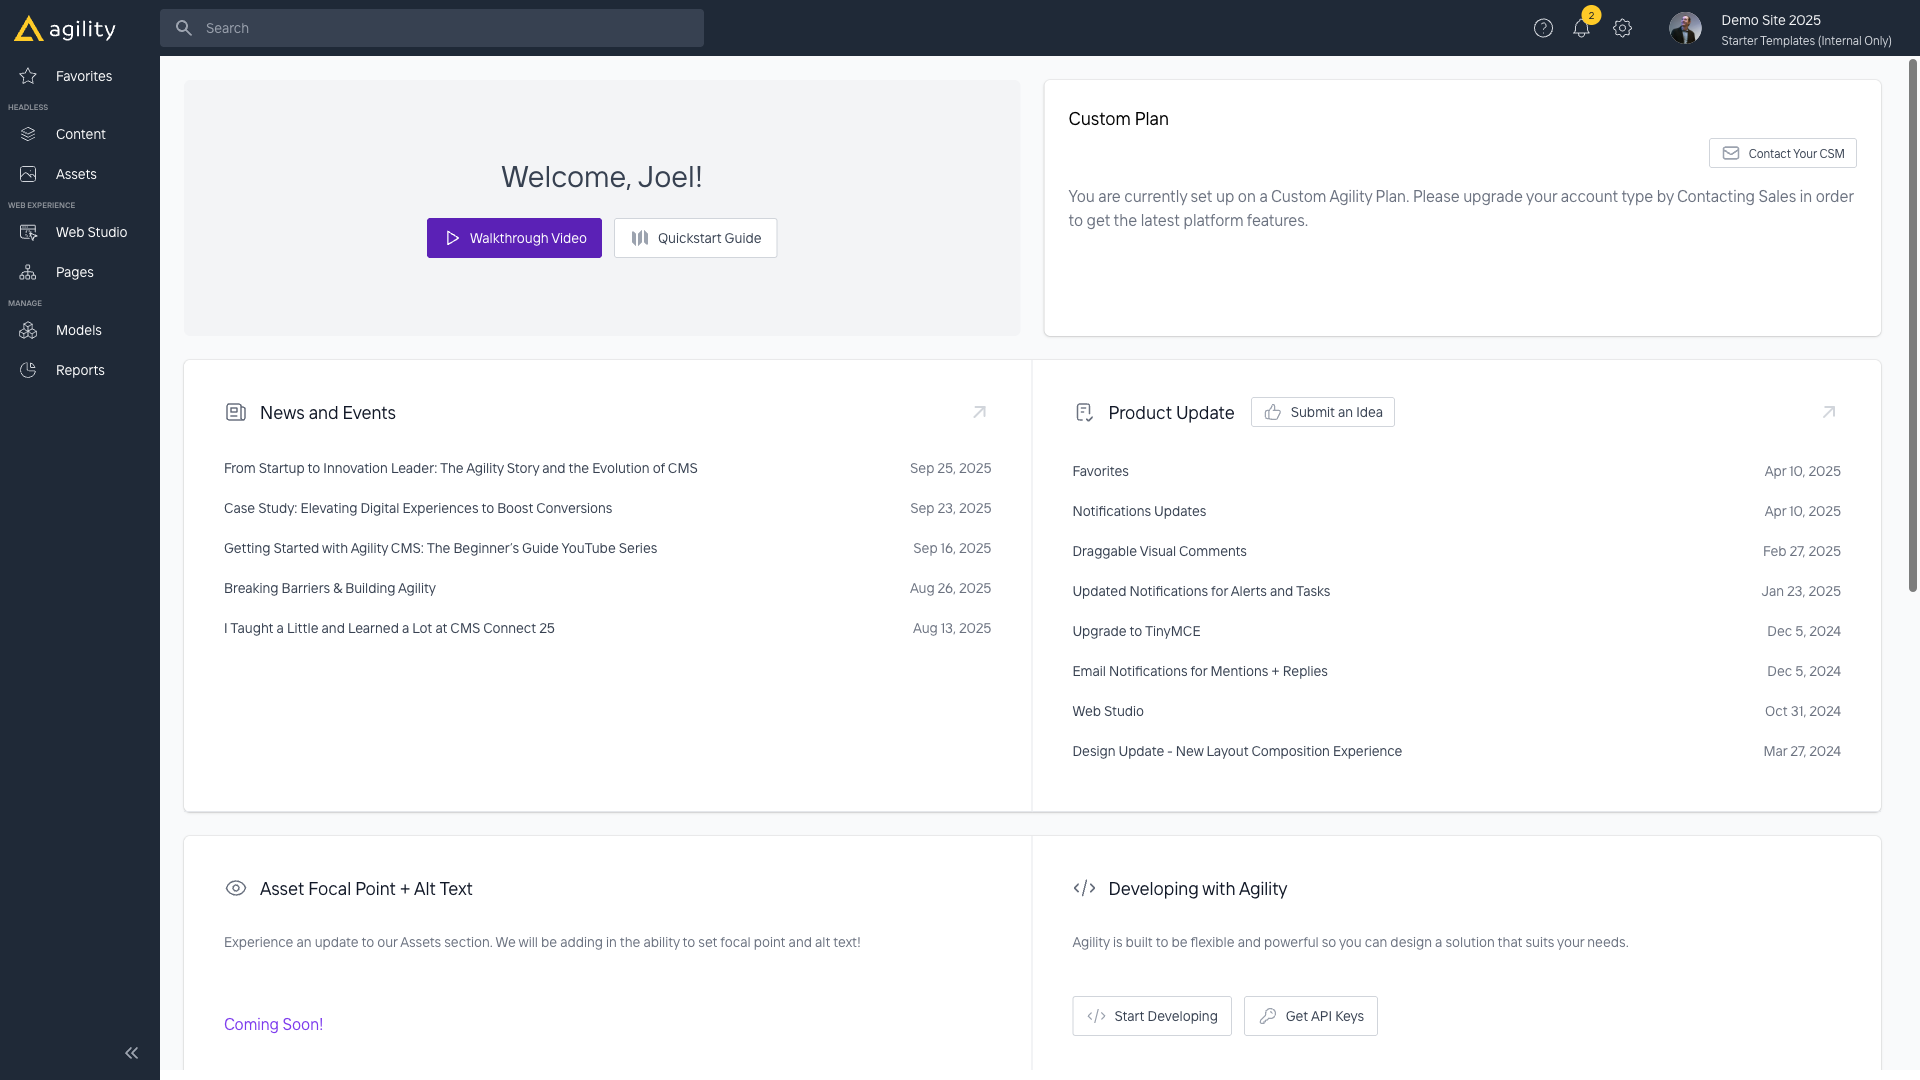Click Get API Keys button
The height and width of the screenshot is (1080, 1920).
[x=1310, y=1016]
